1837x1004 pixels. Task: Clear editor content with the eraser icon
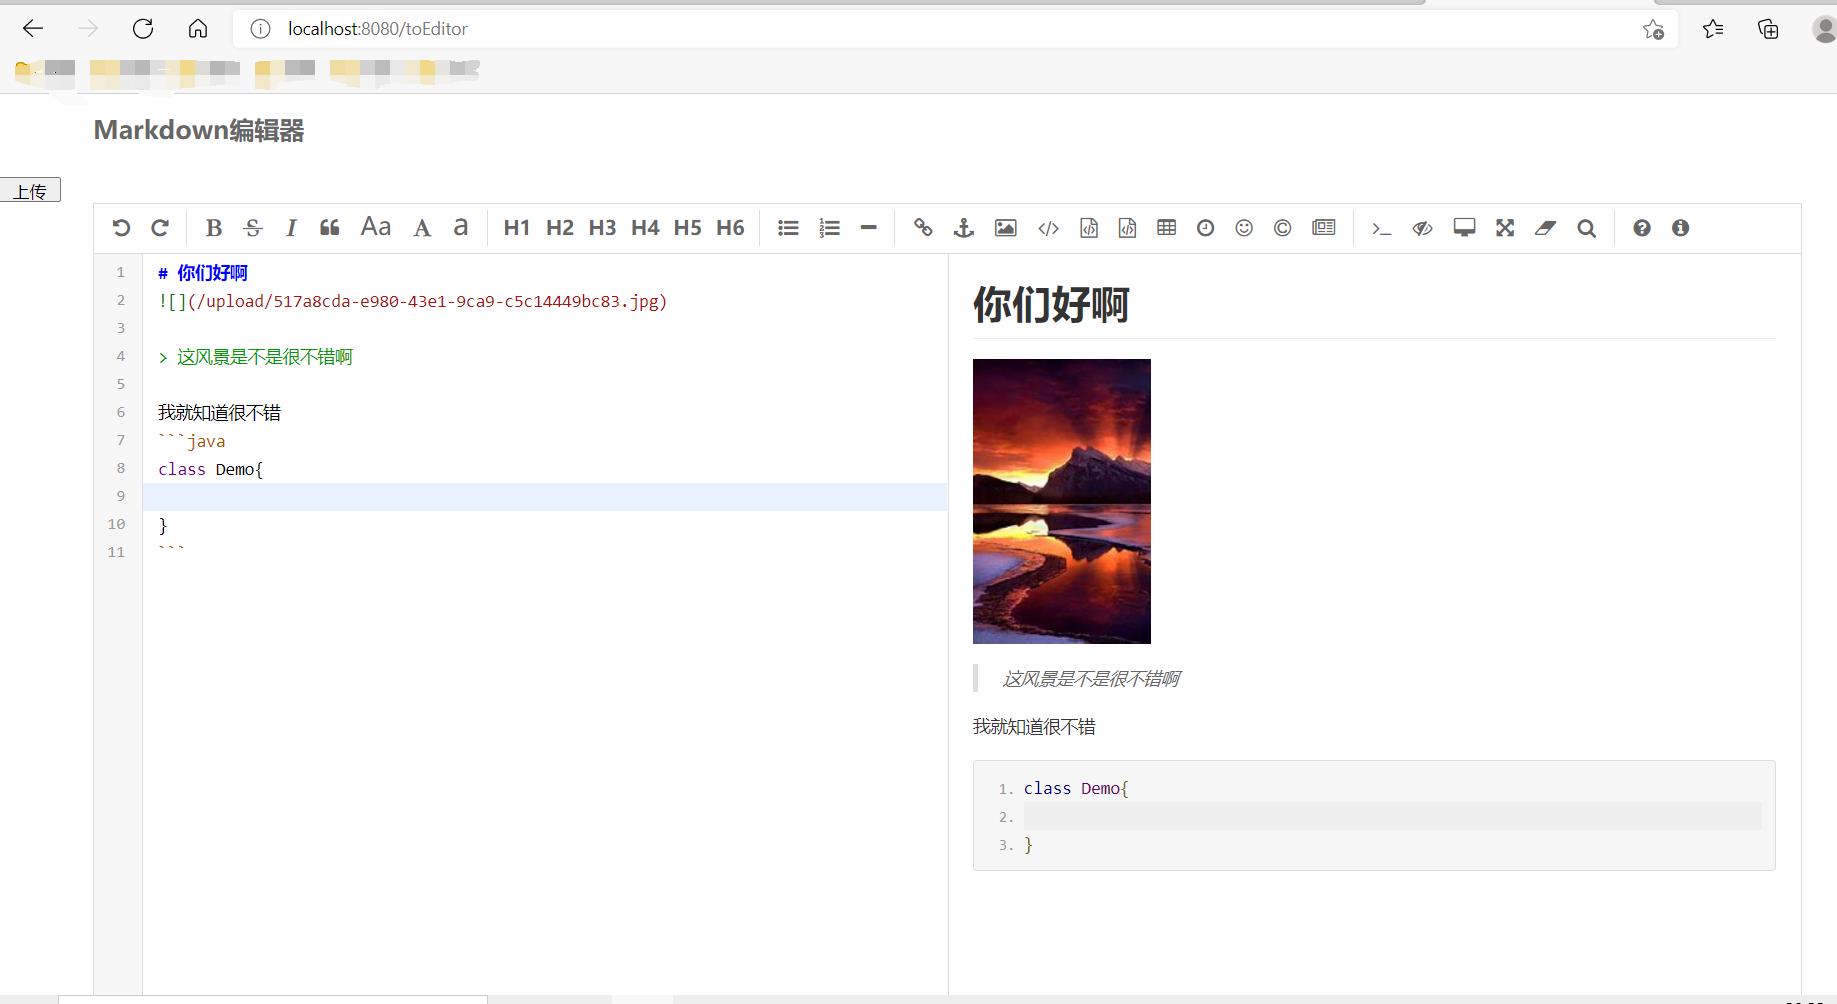1546,228
